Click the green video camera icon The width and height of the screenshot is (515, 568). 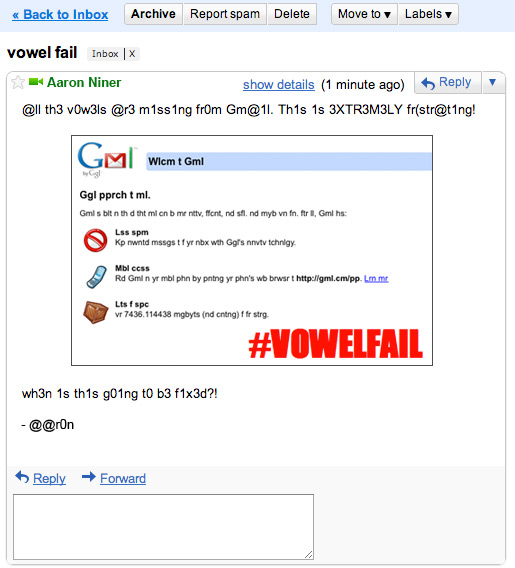point(36,82)
